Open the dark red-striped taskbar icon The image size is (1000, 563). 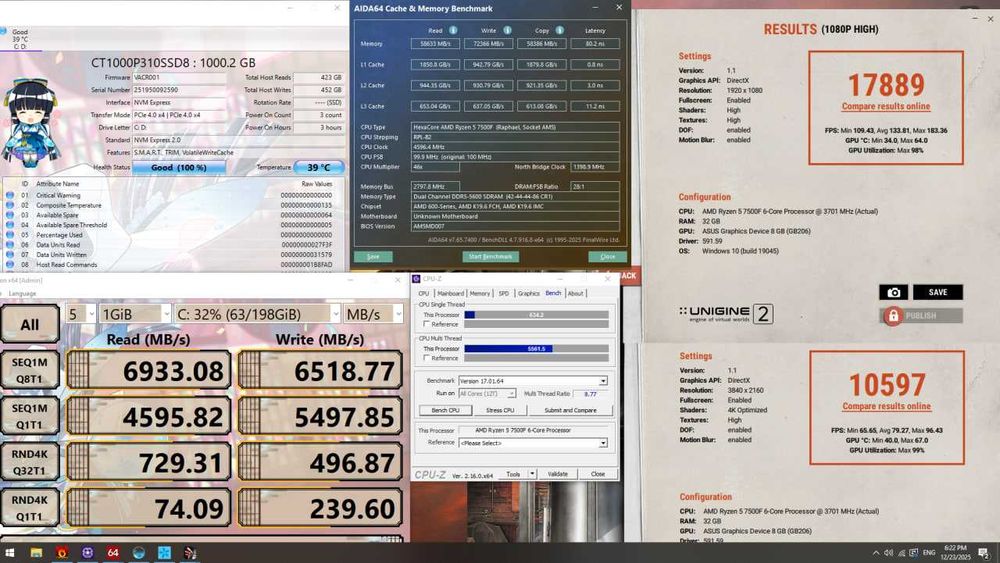(x=189, y=553)
